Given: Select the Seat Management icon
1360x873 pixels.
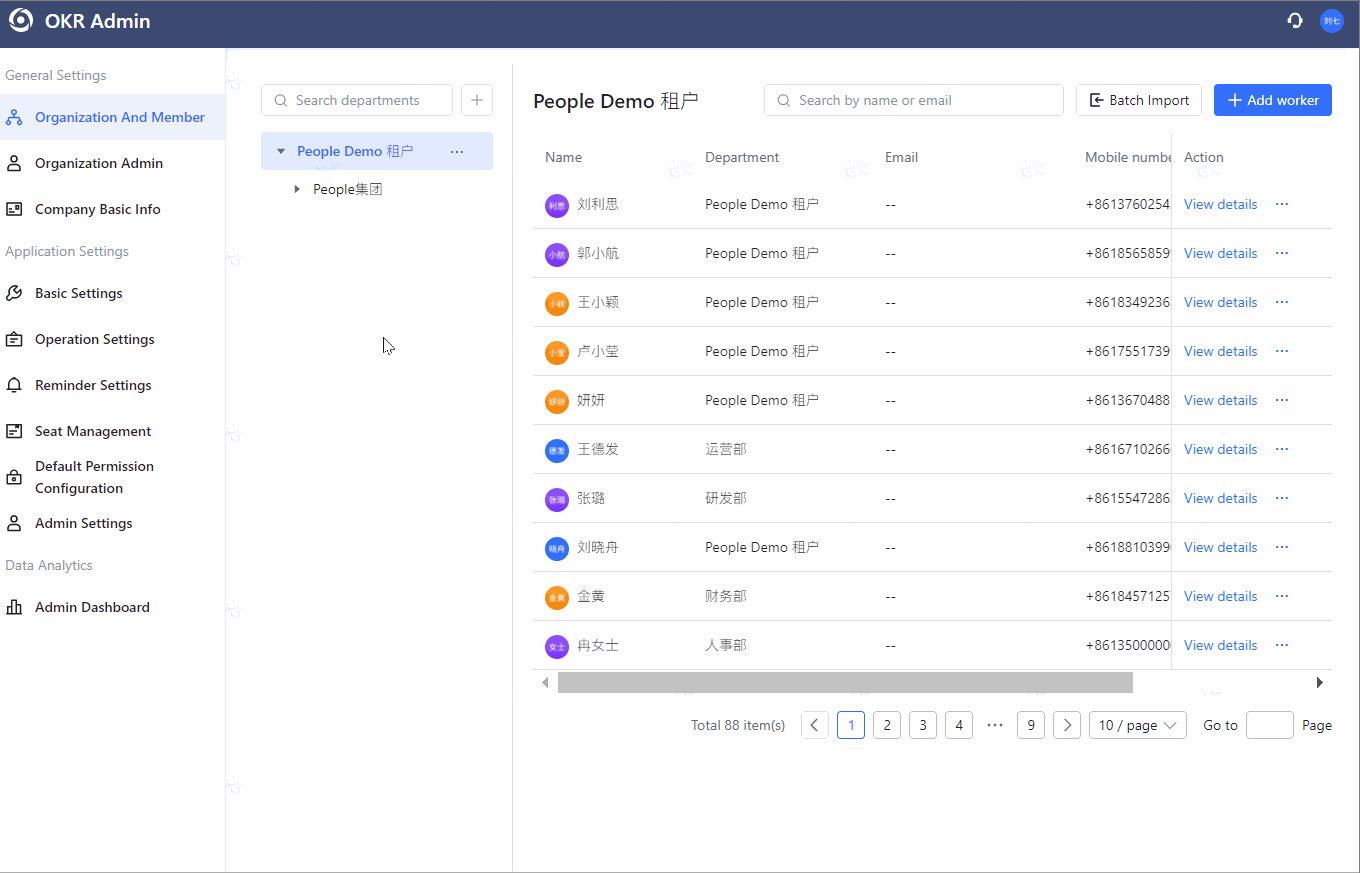Looking at the screenshot, I should tap(14, 431).
